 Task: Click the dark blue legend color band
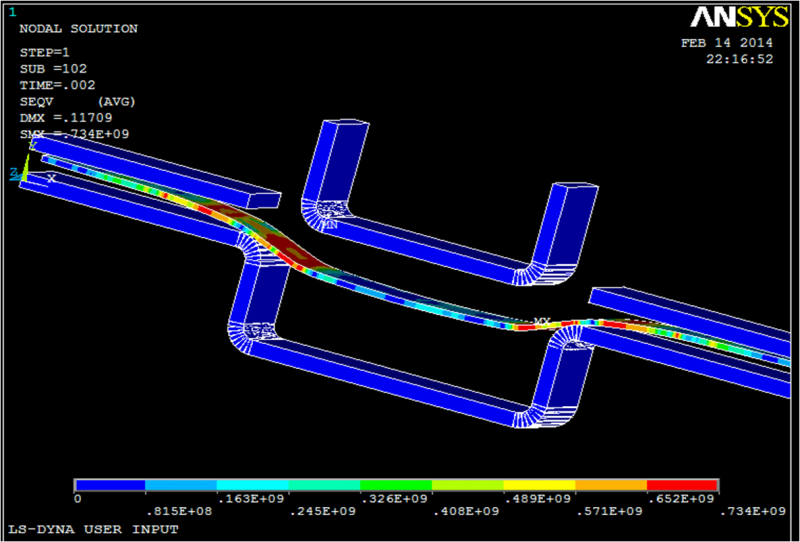[110, 485]
